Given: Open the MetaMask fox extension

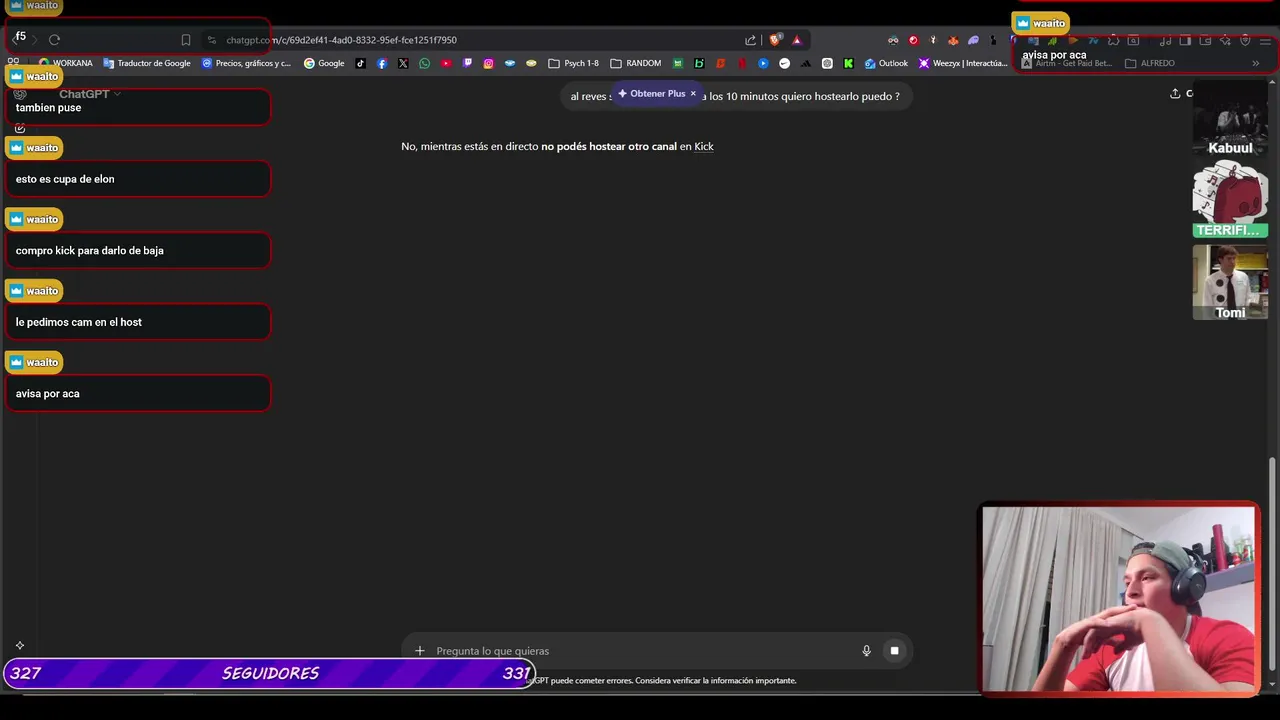Looking at the screenshot, I should [x=953, y=40].
